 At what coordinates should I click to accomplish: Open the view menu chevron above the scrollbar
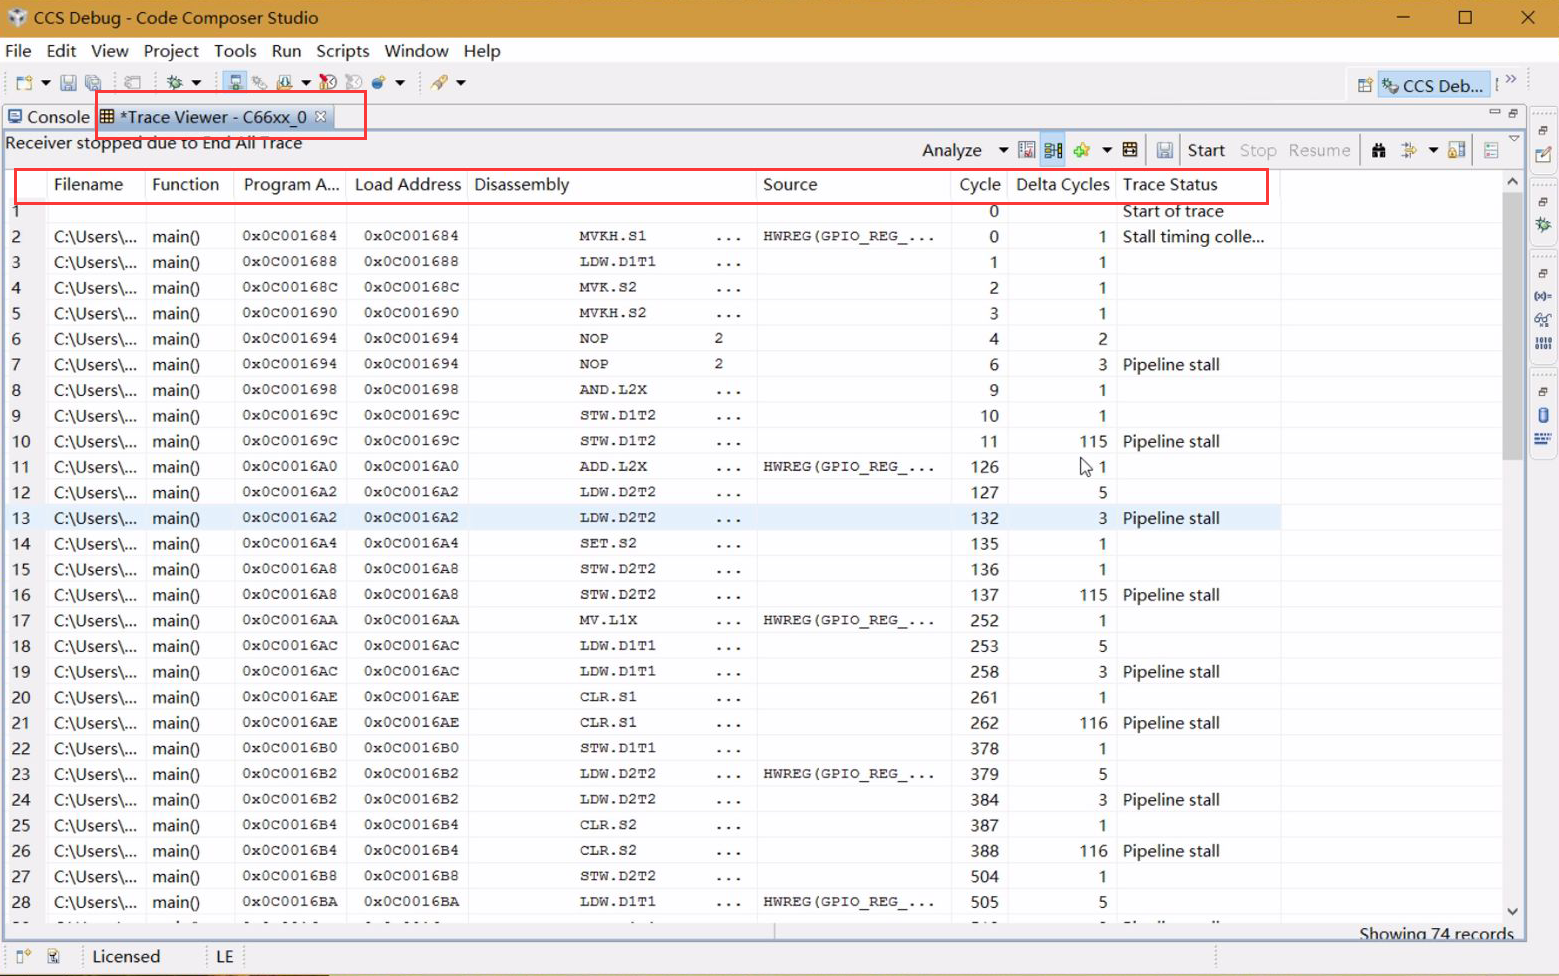(1514, 139)
